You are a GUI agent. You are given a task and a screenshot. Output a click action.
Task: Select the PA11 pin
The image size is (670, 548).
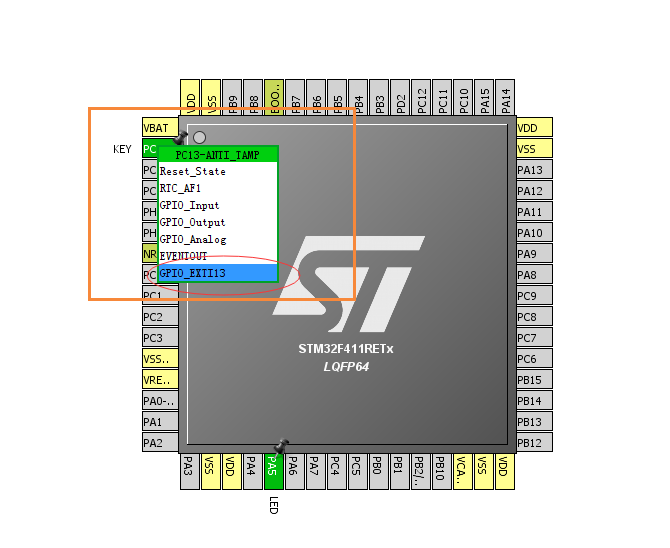coord(535,212)
